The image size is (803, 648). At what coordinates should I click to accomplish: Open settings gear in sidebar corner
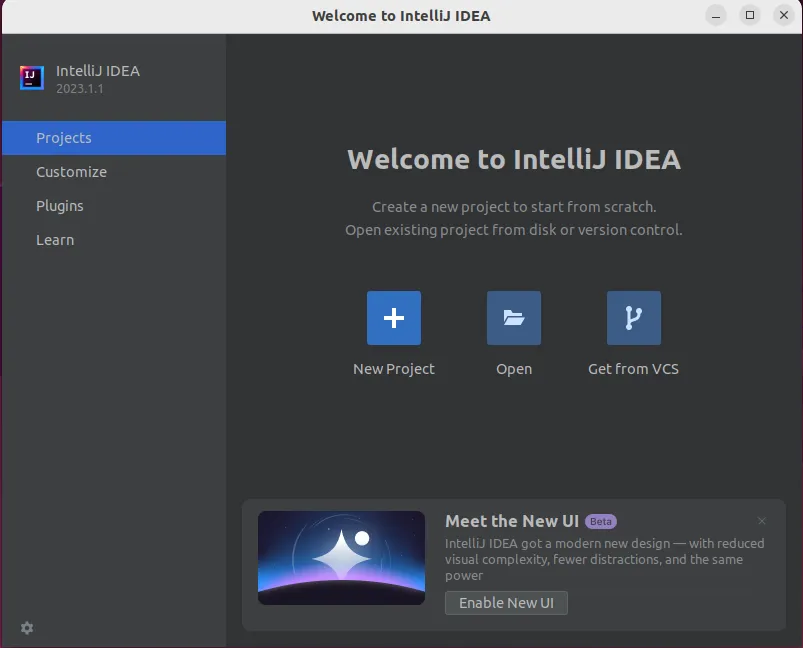pyautogui.click(x=27, y=628)
